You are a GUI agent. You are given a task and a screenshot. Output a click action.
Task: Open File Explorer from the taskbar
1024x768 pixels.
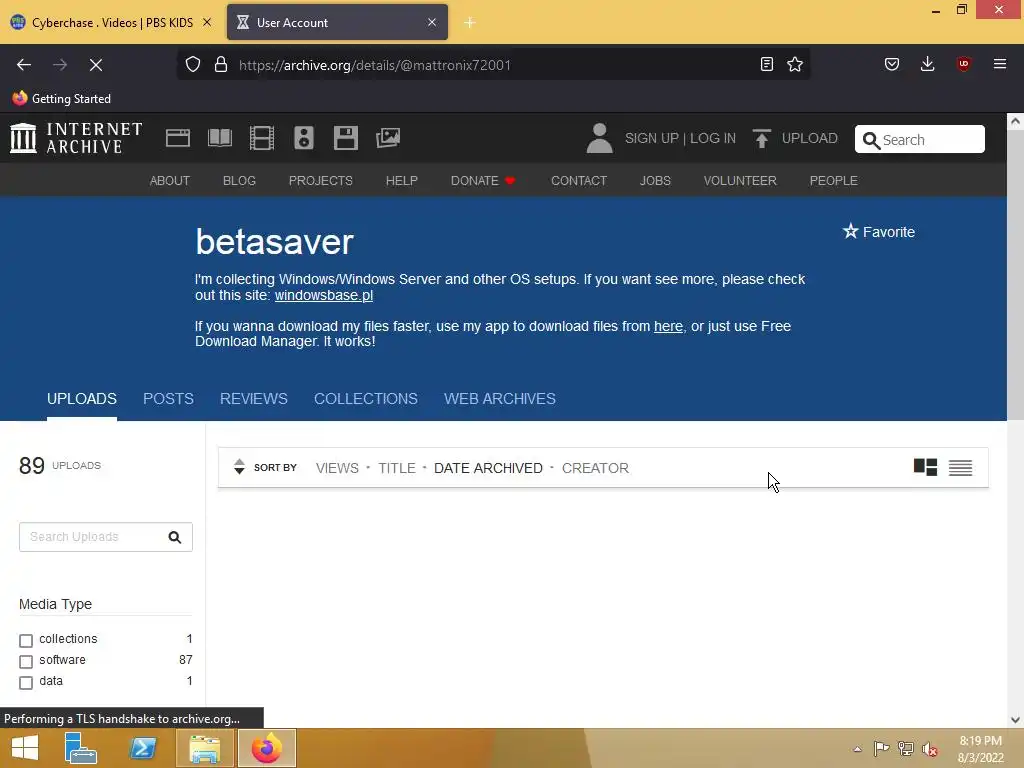click(204, 748)
